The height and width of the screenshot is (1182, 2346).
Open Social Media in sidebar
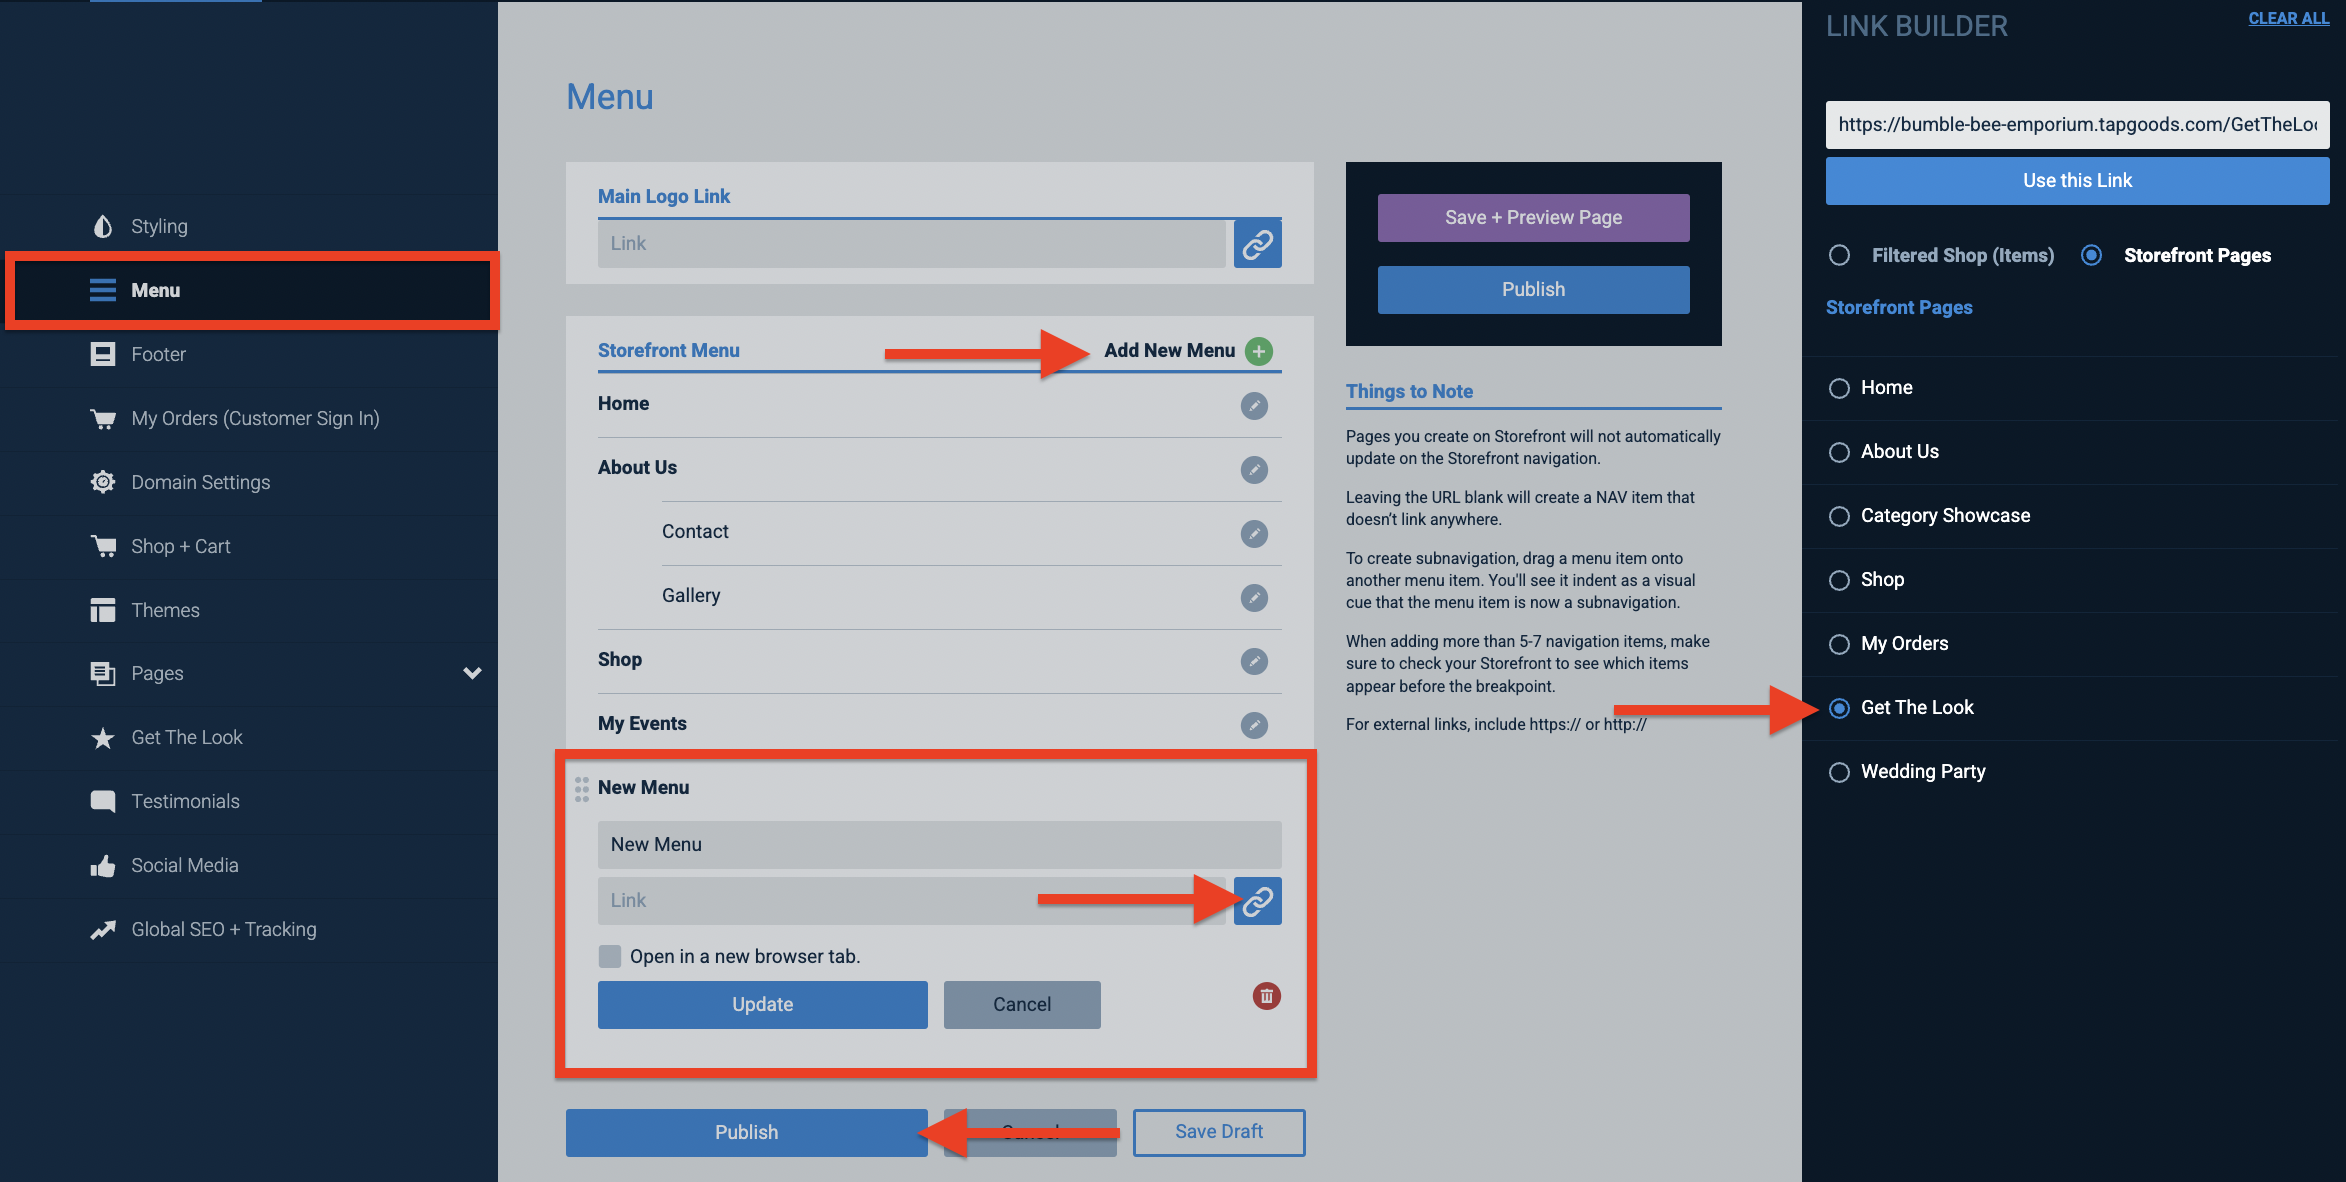click(x=249, y=865)
